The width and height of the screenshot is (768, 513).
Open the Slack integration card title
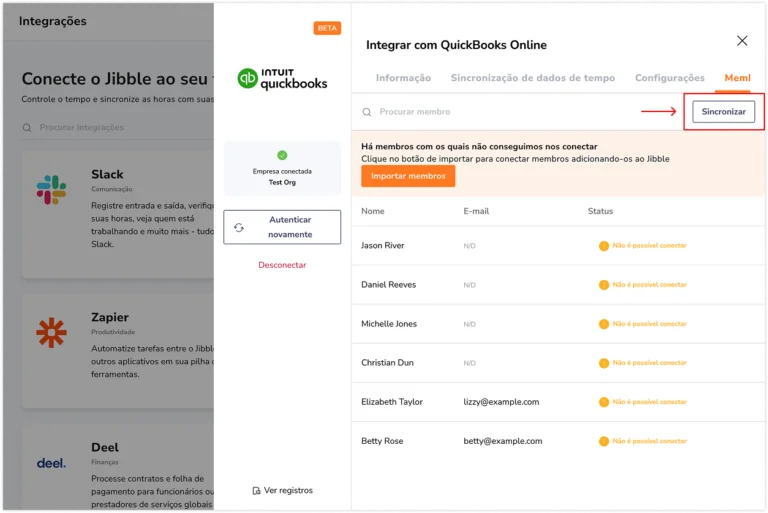pyautogui.click(x=107, y=174)
